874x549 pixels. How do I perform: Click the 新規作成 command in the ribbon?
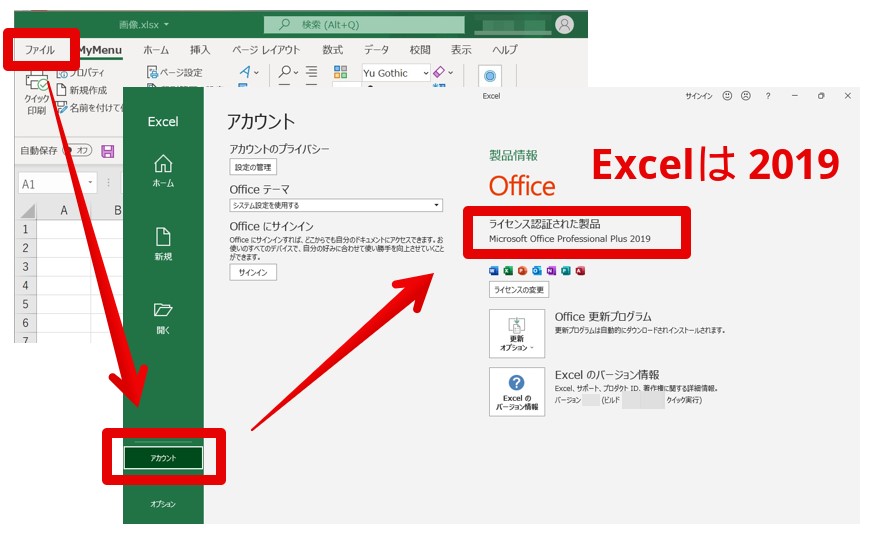[x=82, y=90]
